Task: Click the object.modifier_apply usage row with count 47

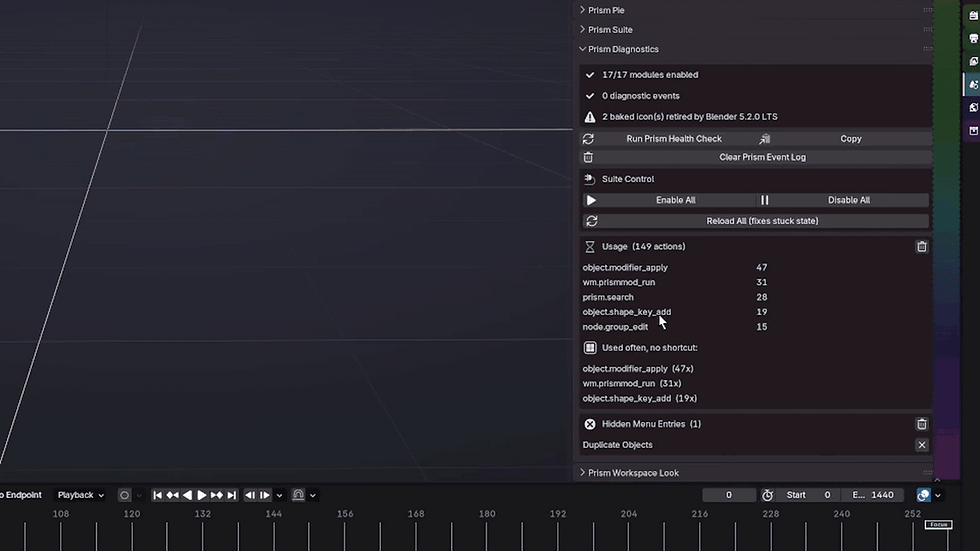Action: coord(675,267)
